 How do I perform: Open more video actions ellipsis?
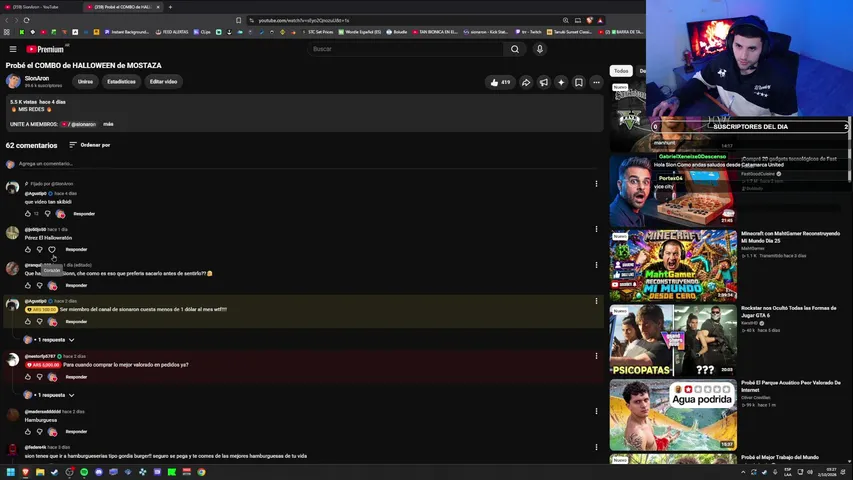point(596,82)
